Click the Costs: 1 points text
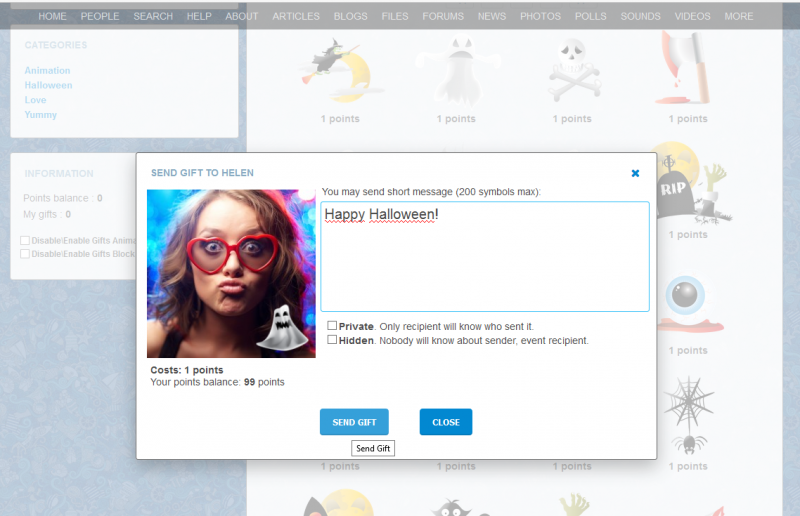 coord(187,370)
